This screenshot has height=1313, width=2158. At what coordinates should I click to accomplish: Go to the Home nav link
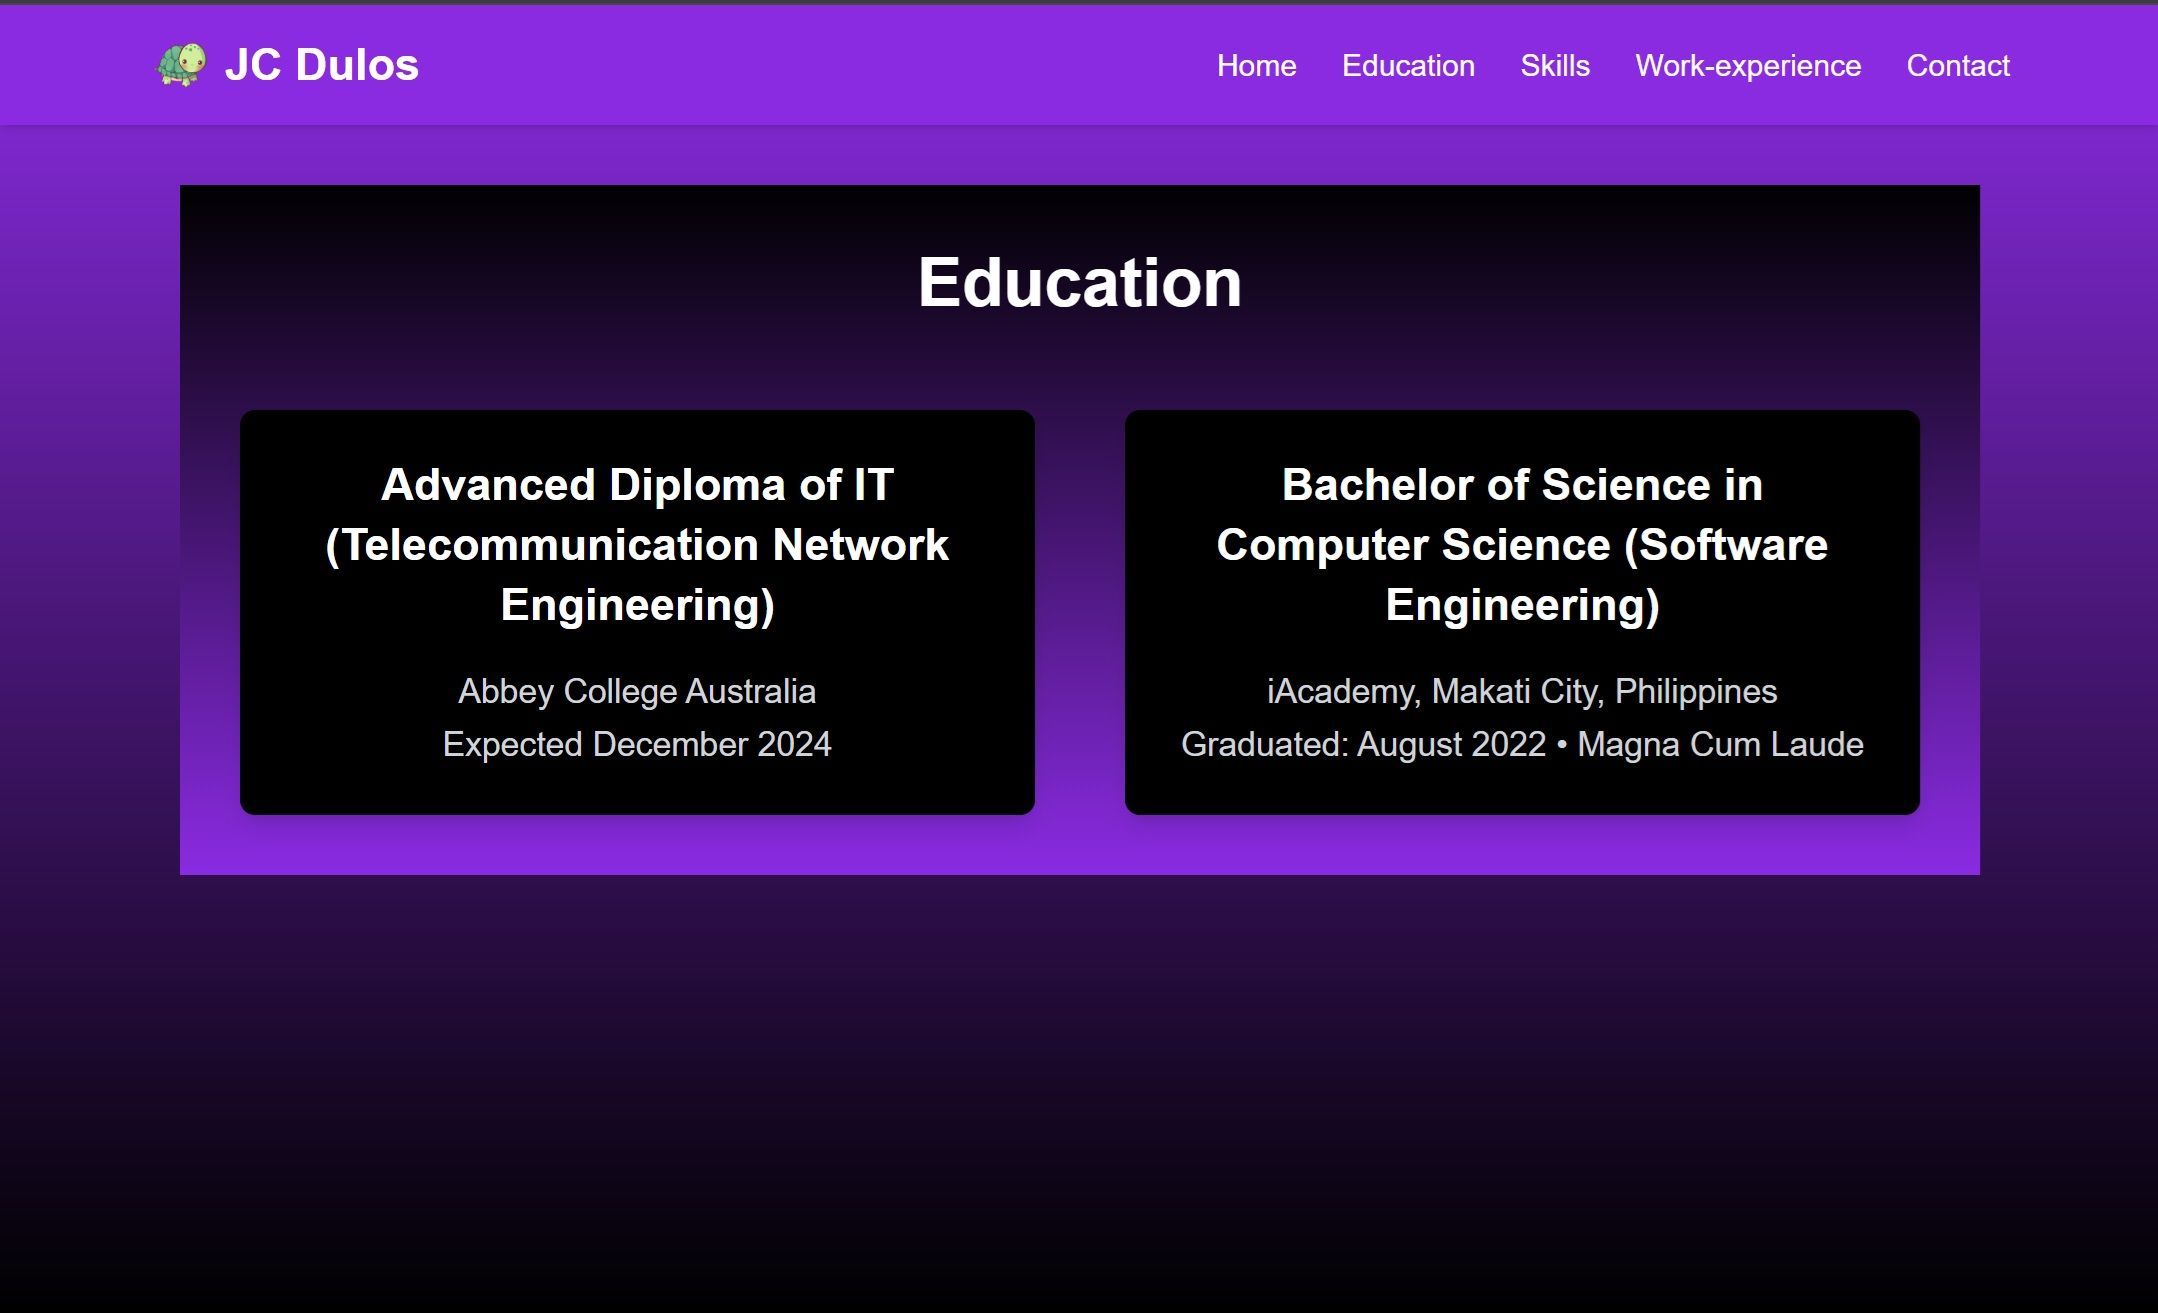click(1256, 66)
